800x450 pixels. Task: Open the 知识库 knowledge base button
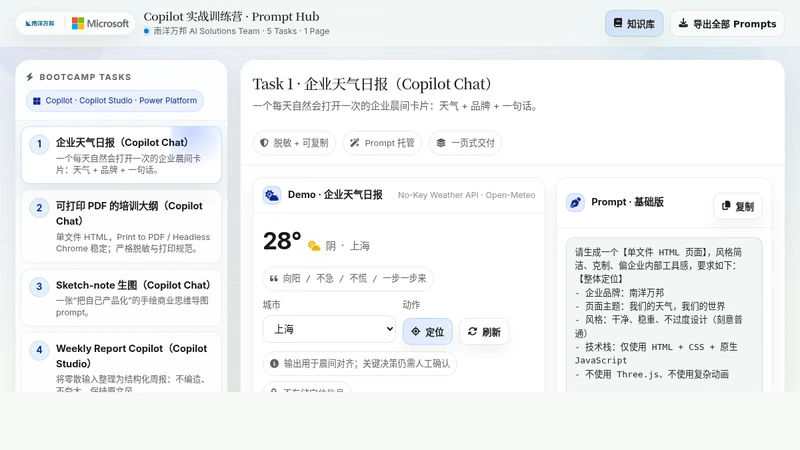coord(634,23)
